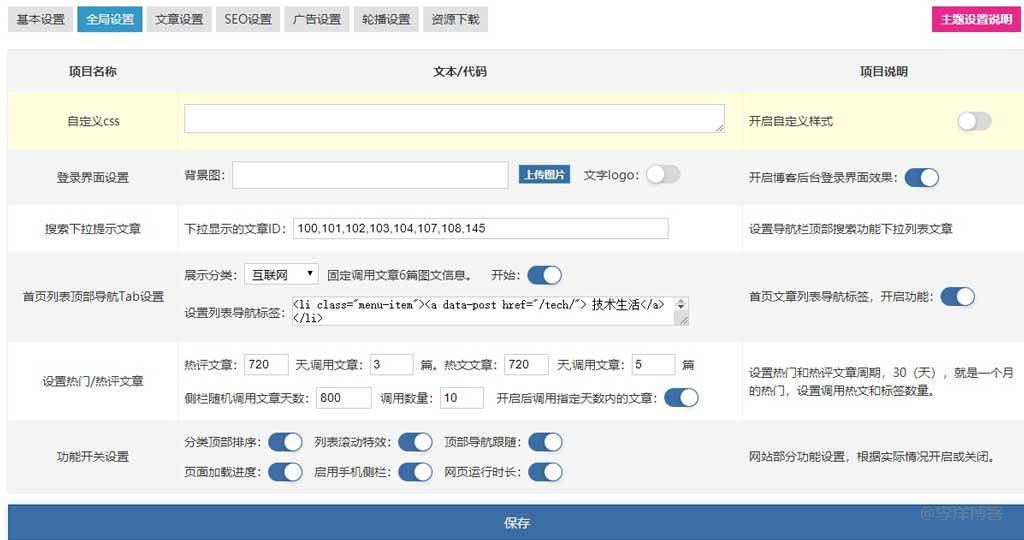
Task: Enable the 开启自定义样式 toggle
Action: [x=973, y=121]
